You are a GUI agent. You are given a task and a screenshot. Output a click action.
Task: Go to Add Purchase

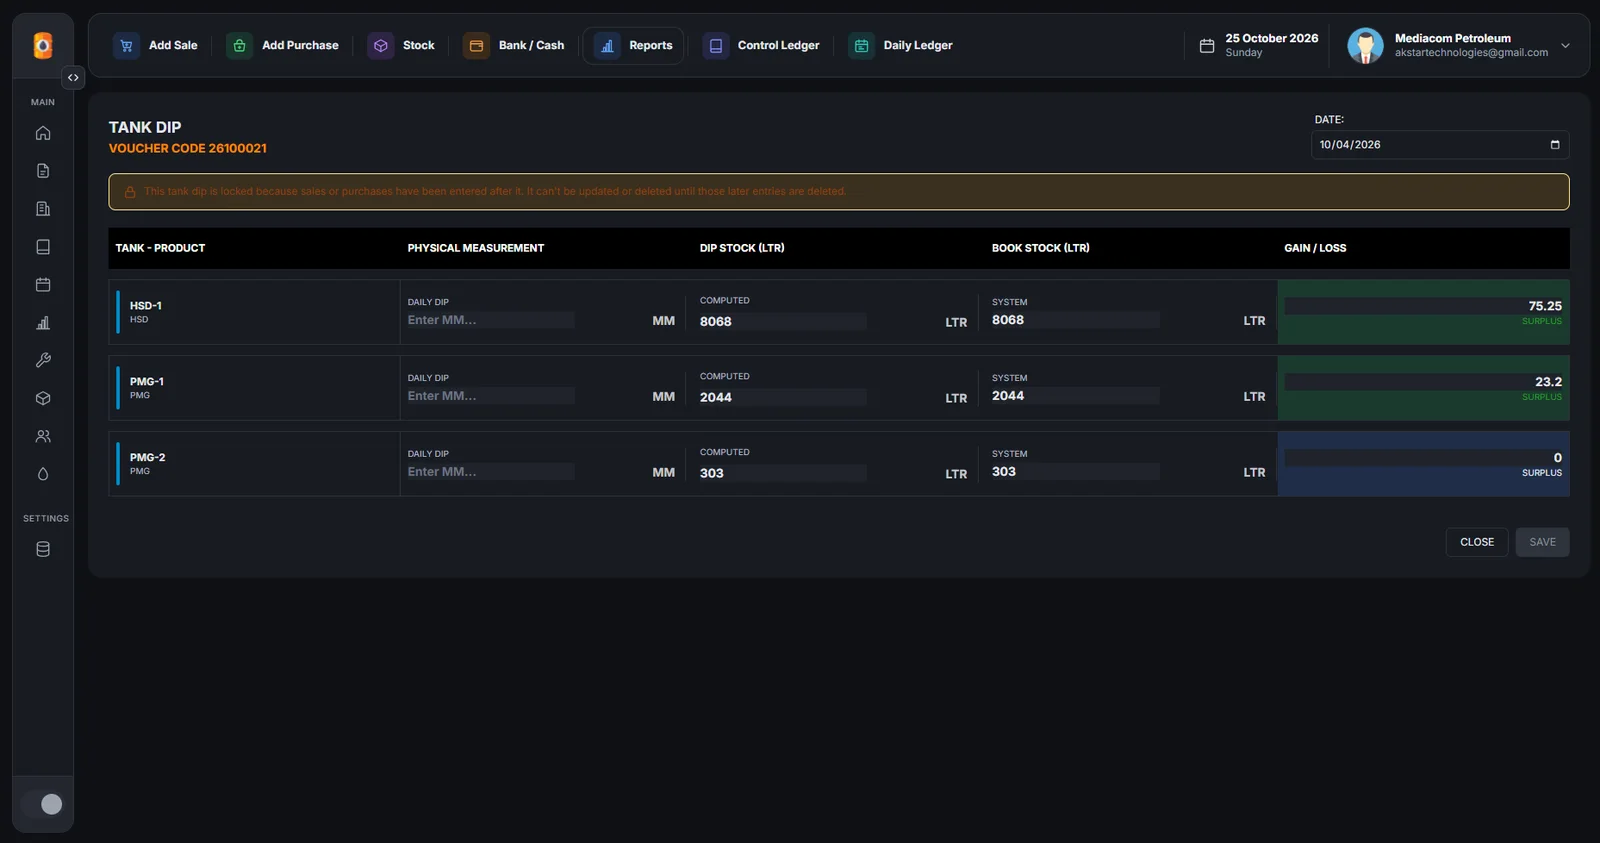282,46
